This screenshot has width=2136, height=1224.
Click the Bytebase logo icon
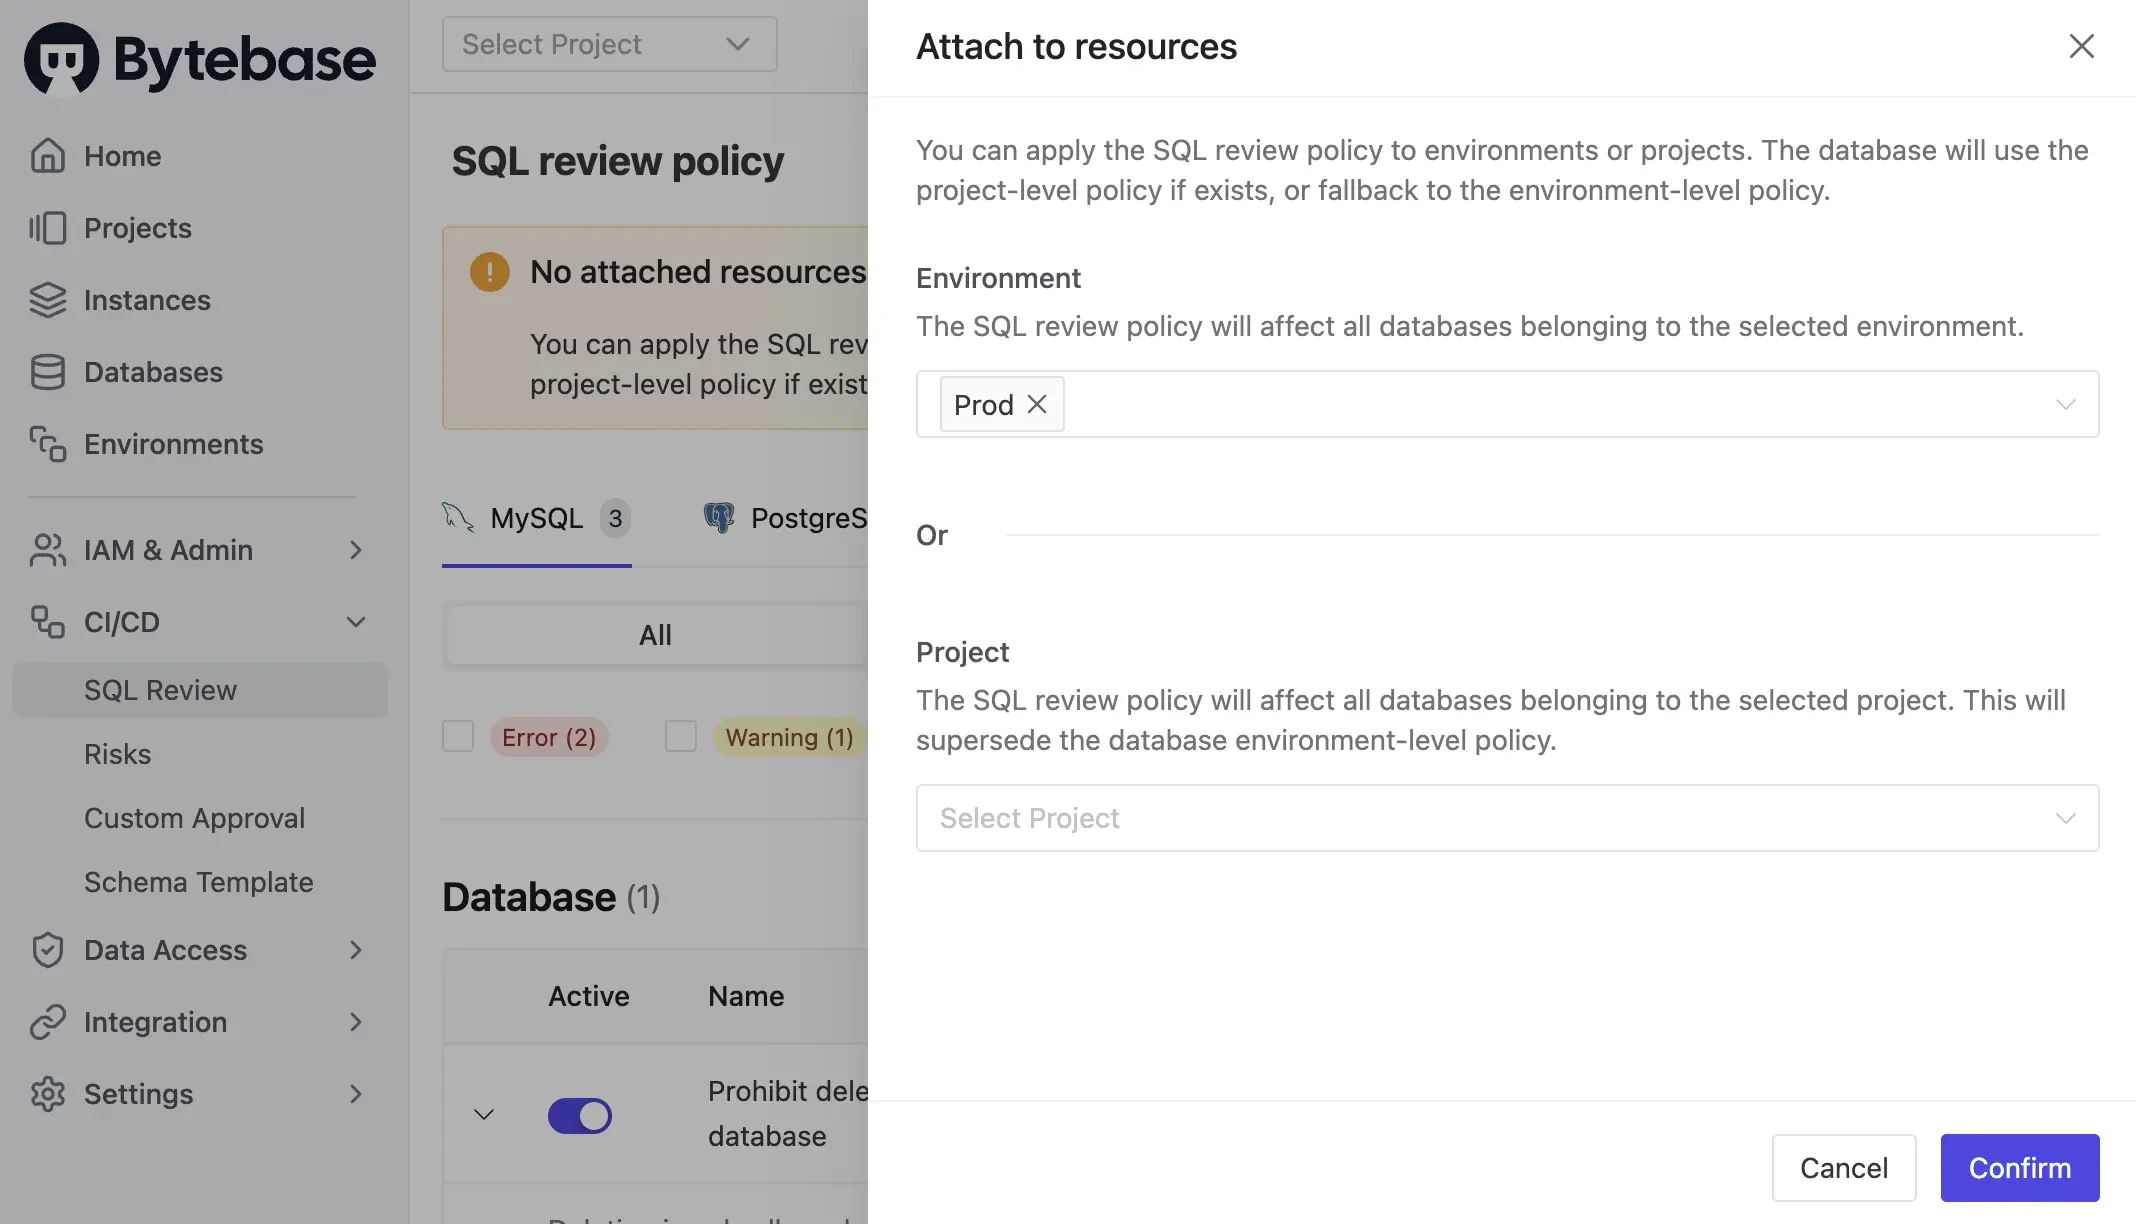click(61, 58)
